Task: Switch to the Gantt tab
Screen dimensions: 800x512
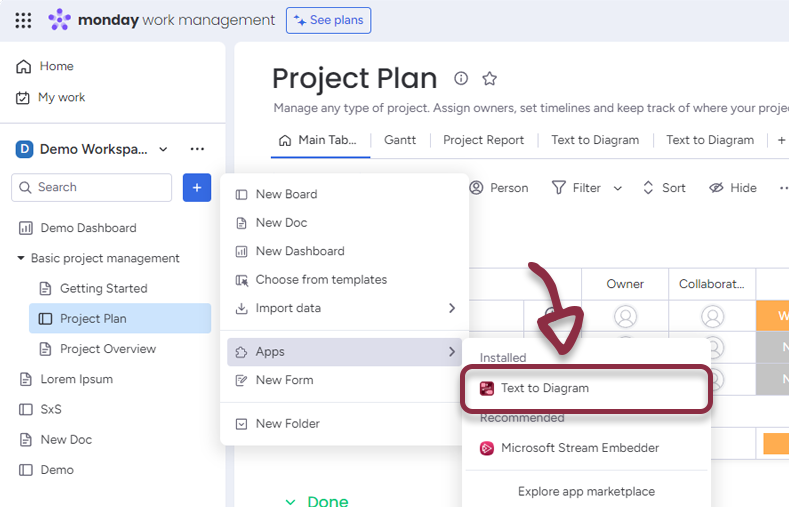Action: 400,140
